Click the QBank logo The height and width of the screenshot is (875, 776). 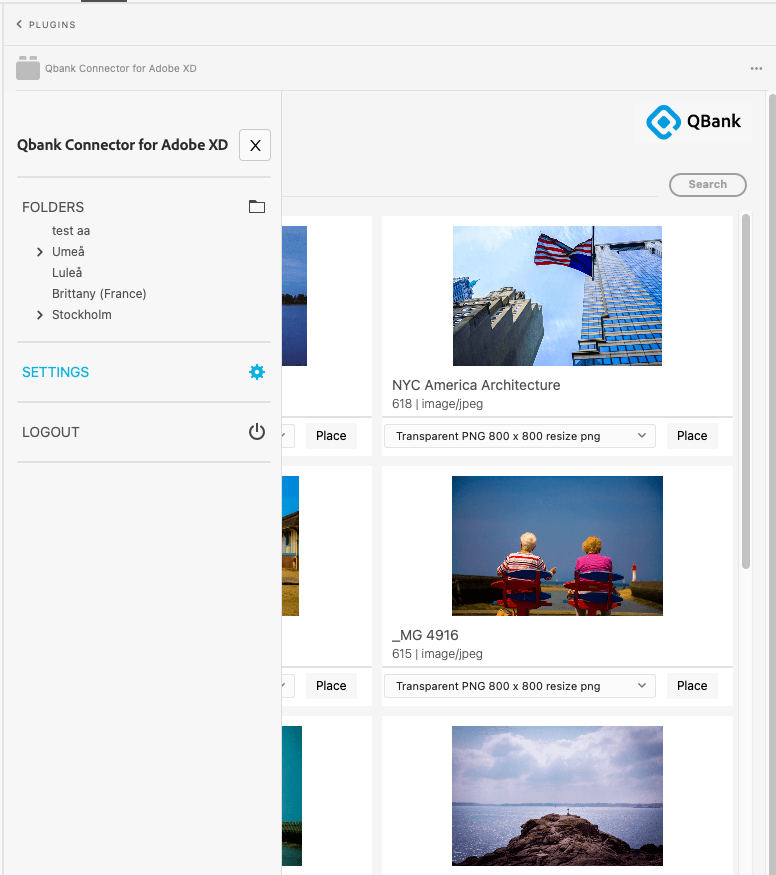pyautogui.click(x=693, y=122)
